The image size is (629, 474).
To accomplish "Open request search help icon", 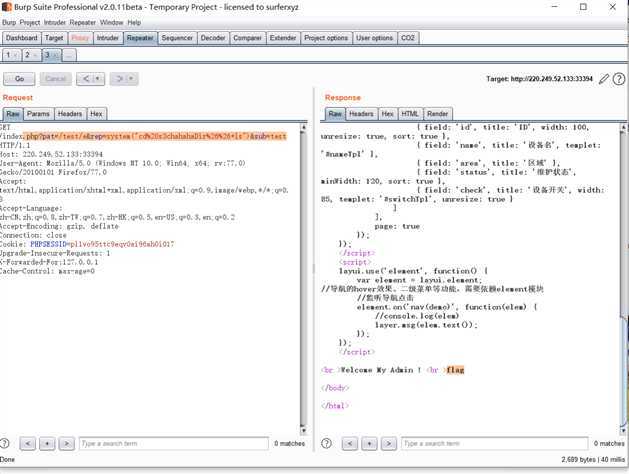I will pyautogui.click(x=5, y=444).
